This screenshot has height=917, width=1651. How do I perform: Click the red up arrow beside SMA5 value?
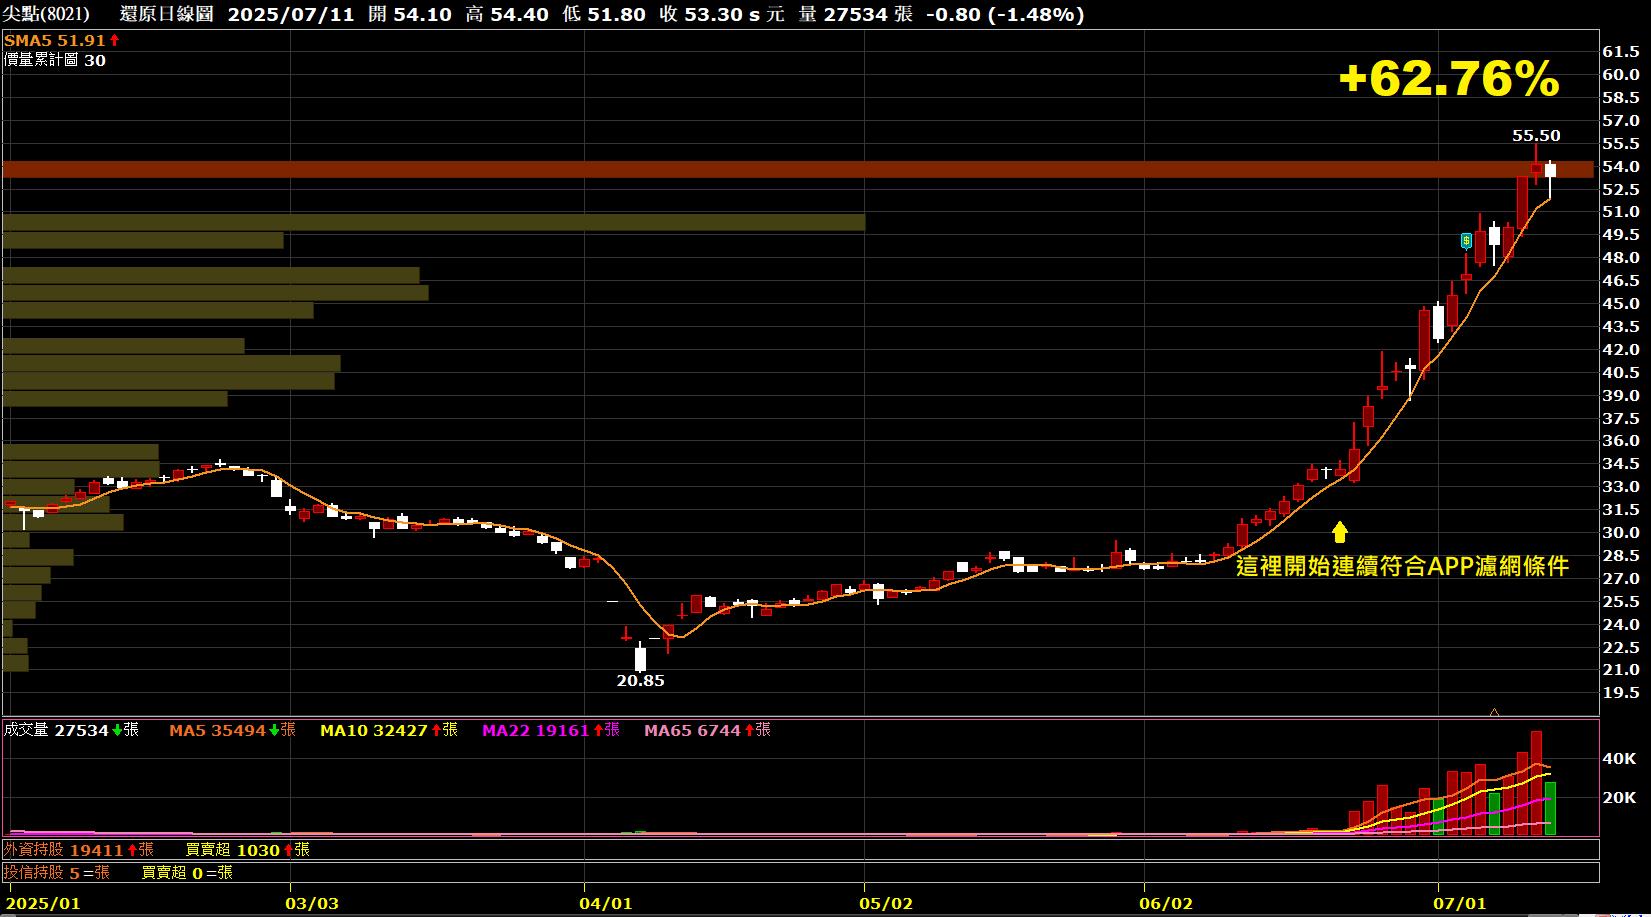point(115,40)
